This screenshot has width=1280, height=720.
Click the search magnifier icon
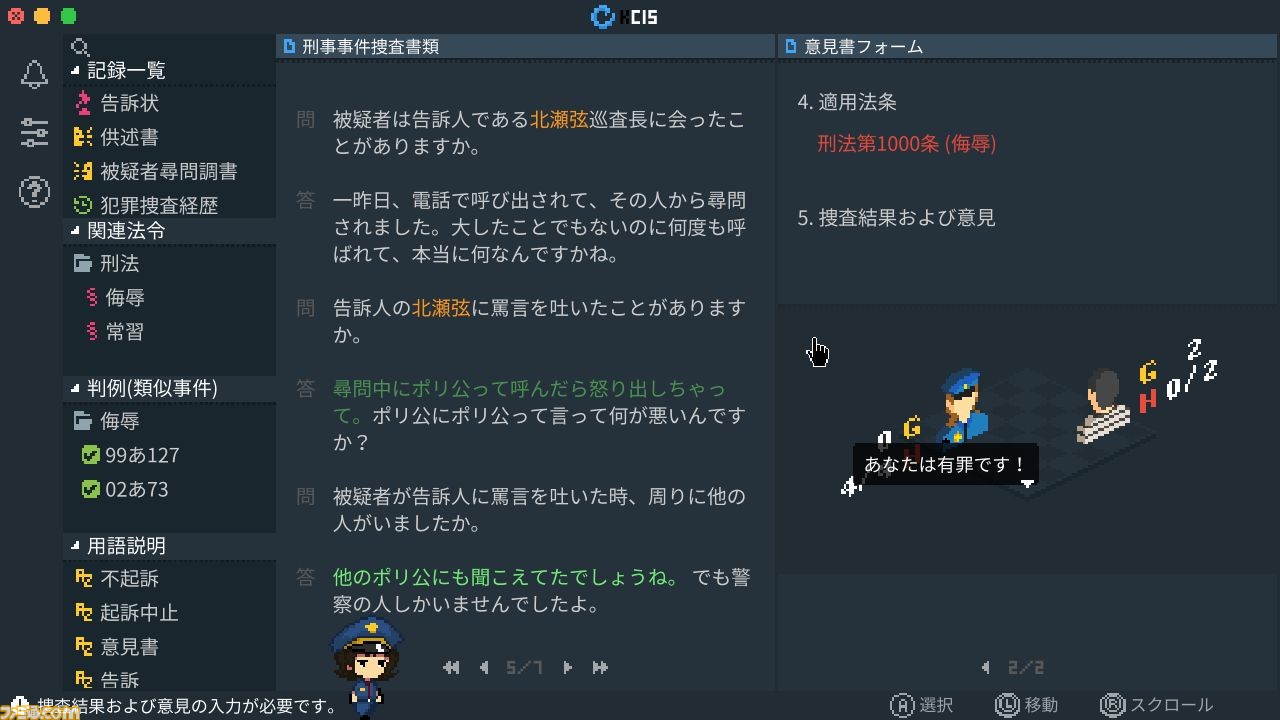tap(81, 47)
